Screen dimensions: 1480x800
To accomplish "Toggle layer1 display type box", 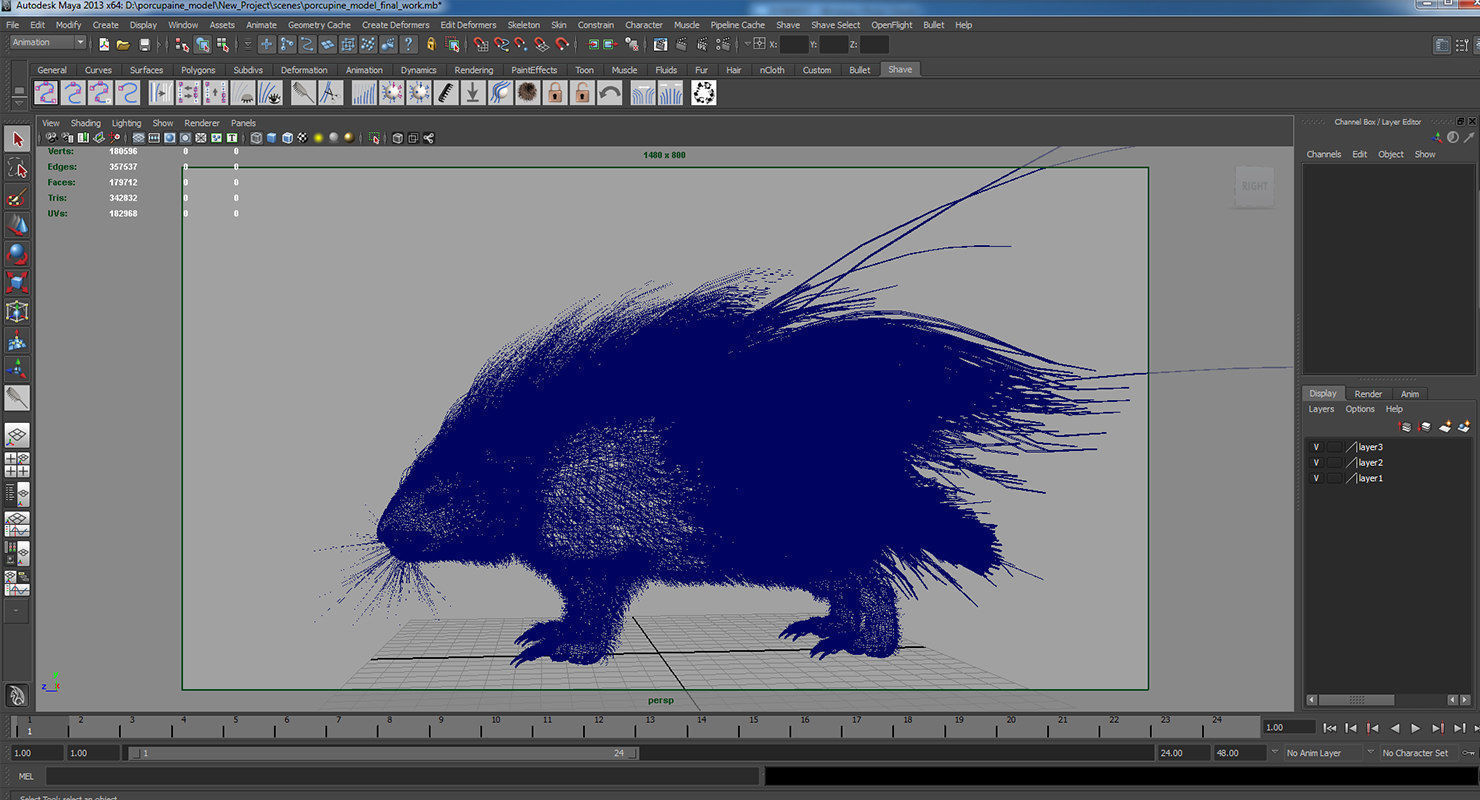I will point(1334,478).
